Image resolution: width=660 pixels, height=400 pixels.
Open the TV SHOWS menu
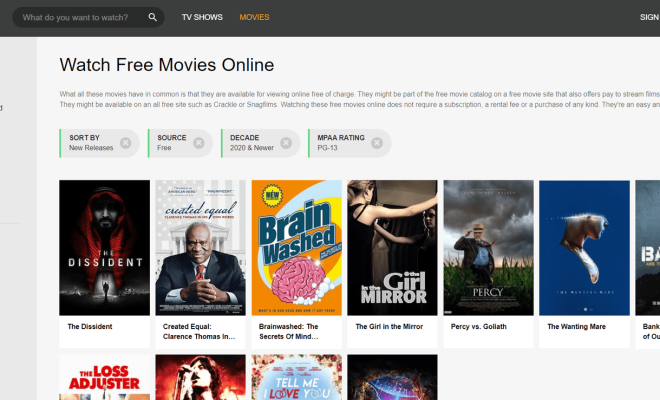[202, 17]
